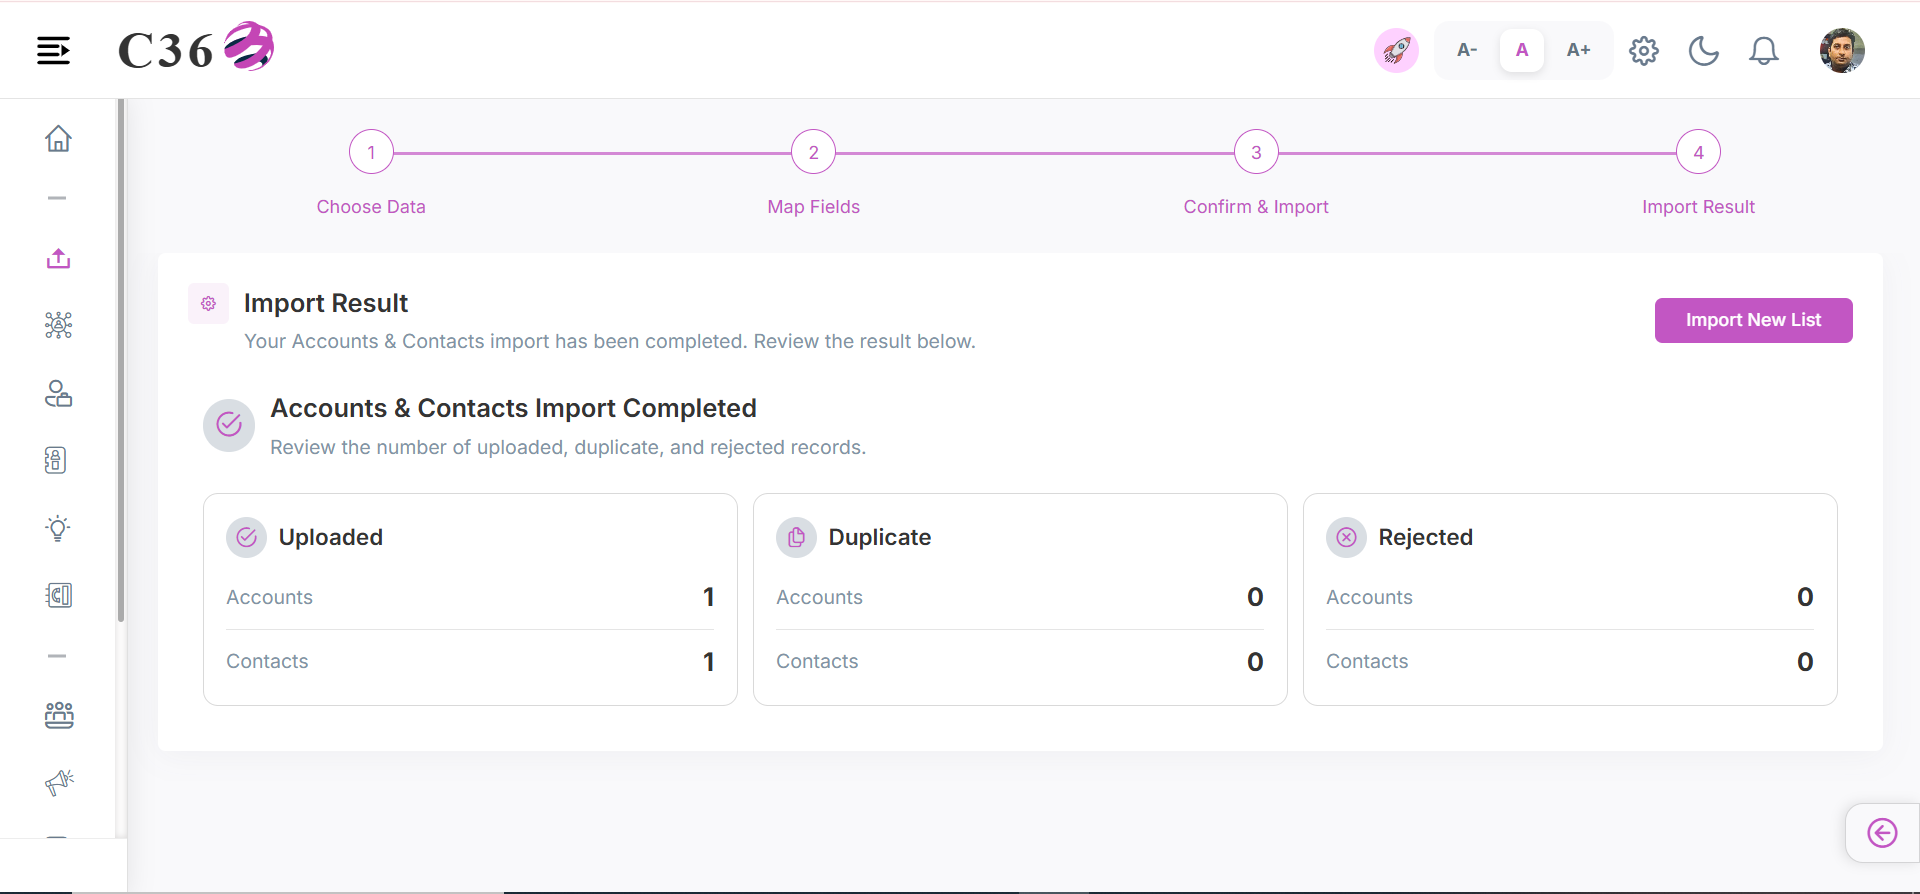Click the Import Result page heading
Screen dimensions: 1920x894
326,303
